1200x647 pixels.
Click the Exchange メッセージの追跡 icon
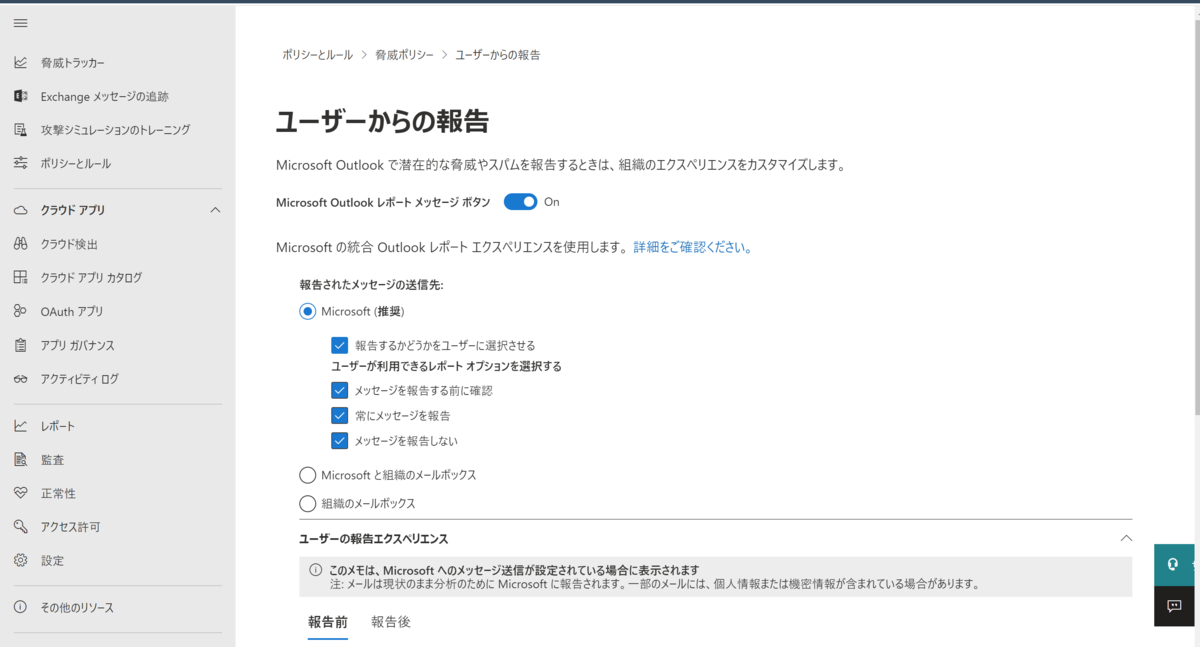tap(20, 96)
